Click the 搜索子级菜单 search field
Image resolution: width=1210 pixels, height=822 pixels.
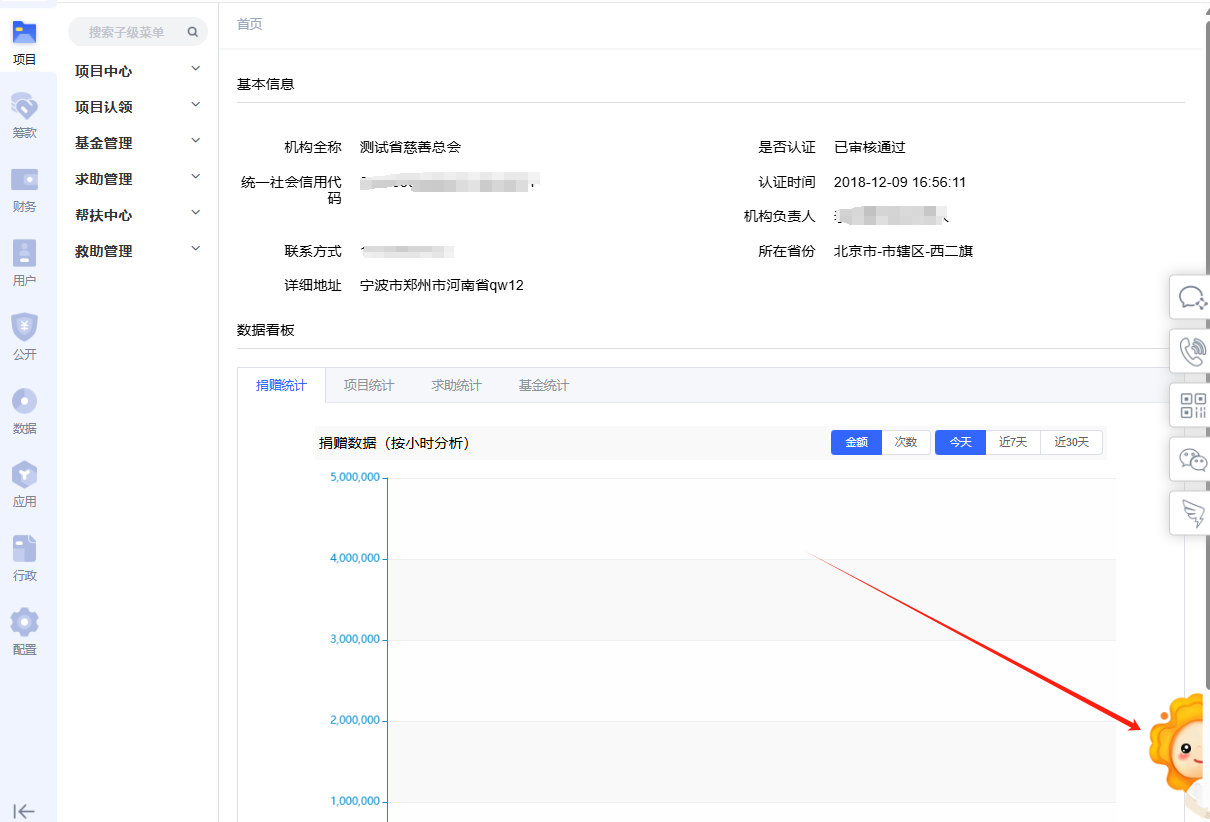coord(138,32)
